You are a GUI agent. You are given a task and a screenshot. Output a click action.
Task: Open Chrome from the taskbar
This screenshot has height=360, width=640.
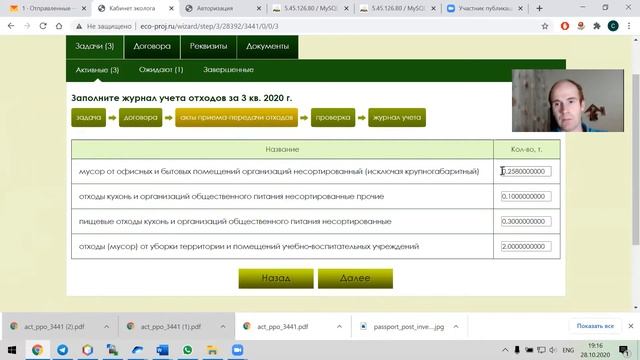coord(37,350)
